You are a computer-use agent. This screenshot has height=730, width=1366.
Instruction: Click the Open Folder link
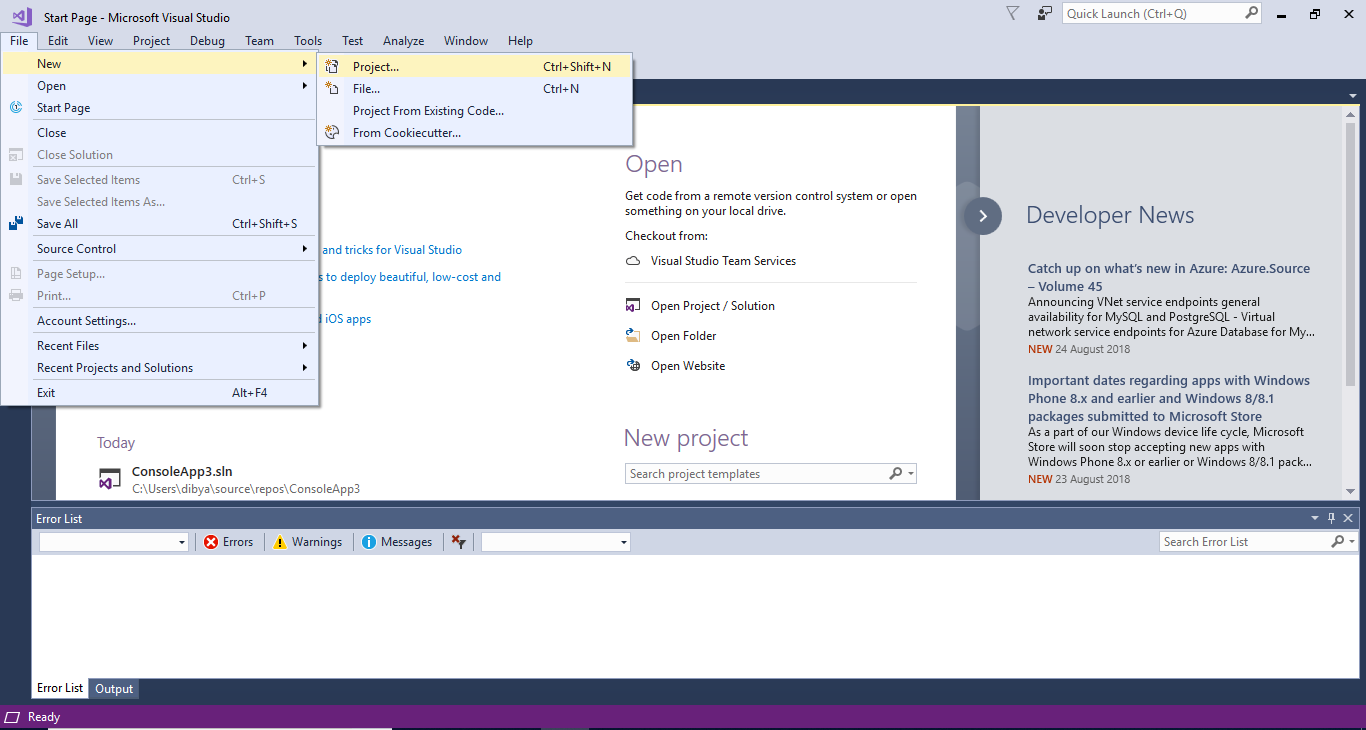[x=684, y=336]
